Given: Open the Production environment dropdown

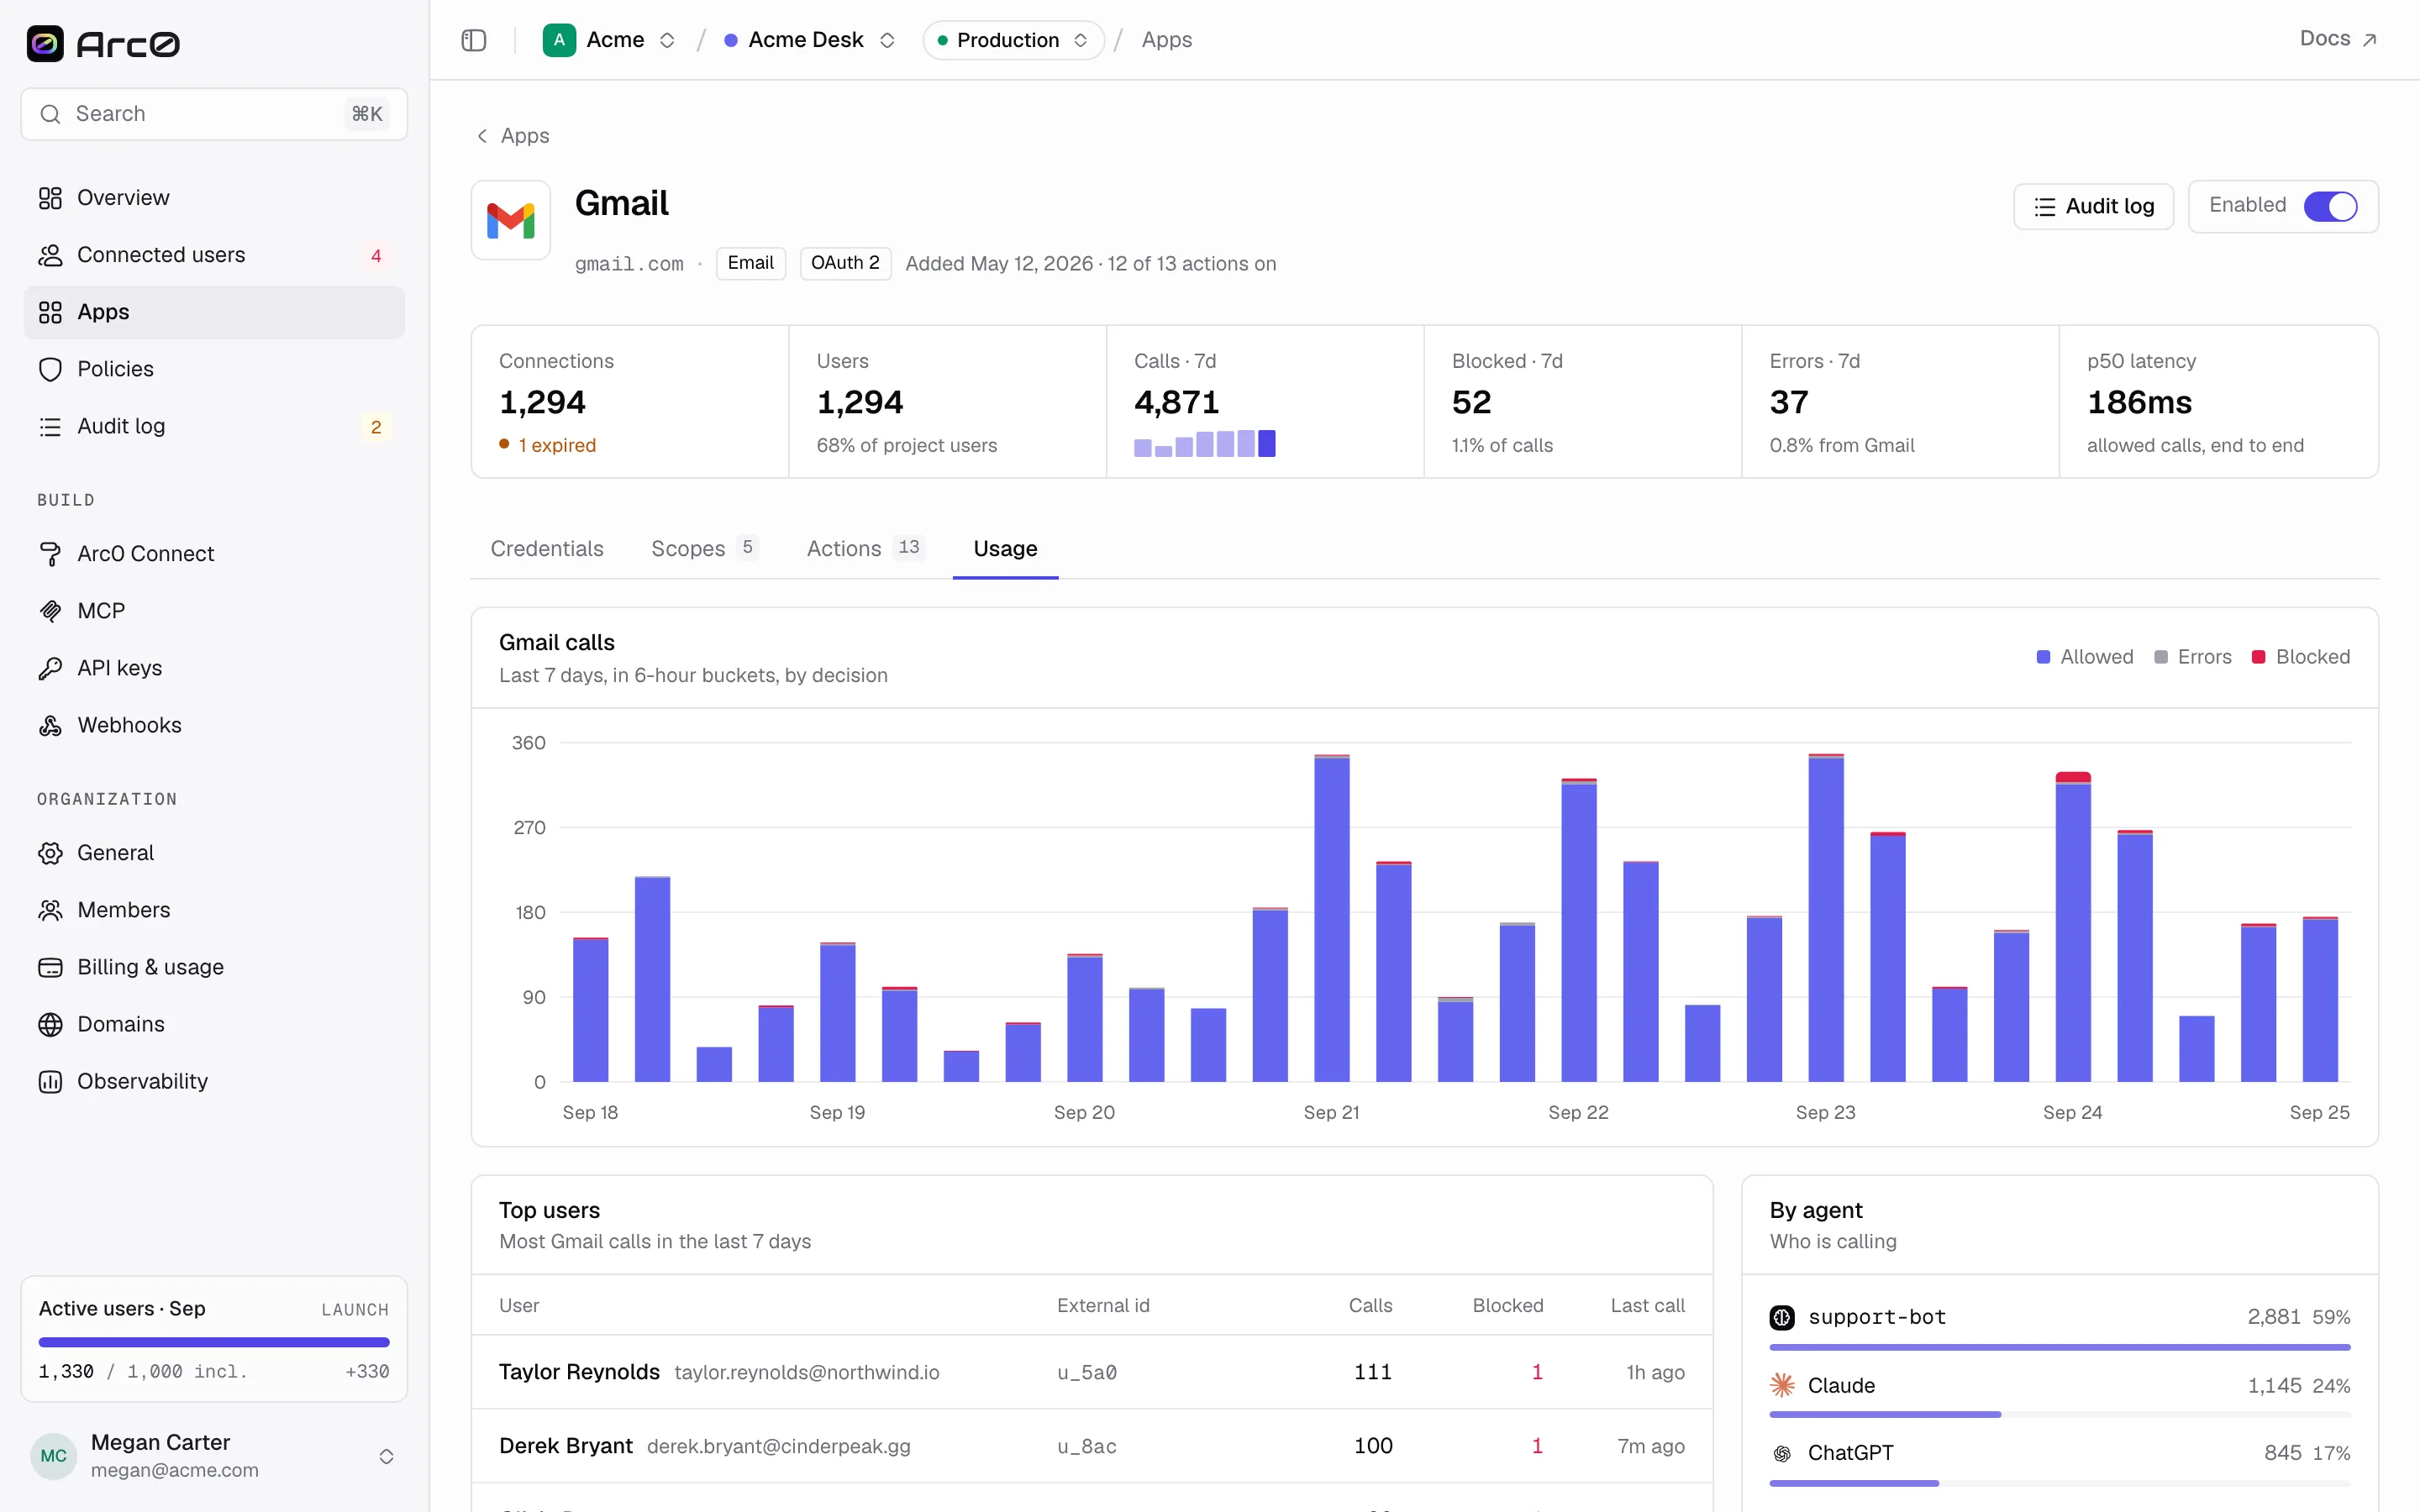Looking at the screenshot, I should pyautogui.click(x=1013, y=40).
